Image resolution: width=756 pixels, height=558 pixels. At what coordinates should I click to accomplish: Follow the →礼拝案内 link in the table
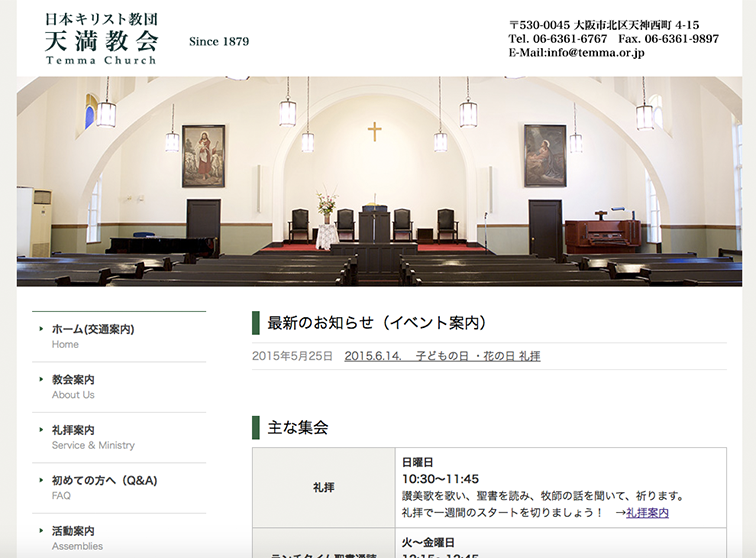(647, 512)
